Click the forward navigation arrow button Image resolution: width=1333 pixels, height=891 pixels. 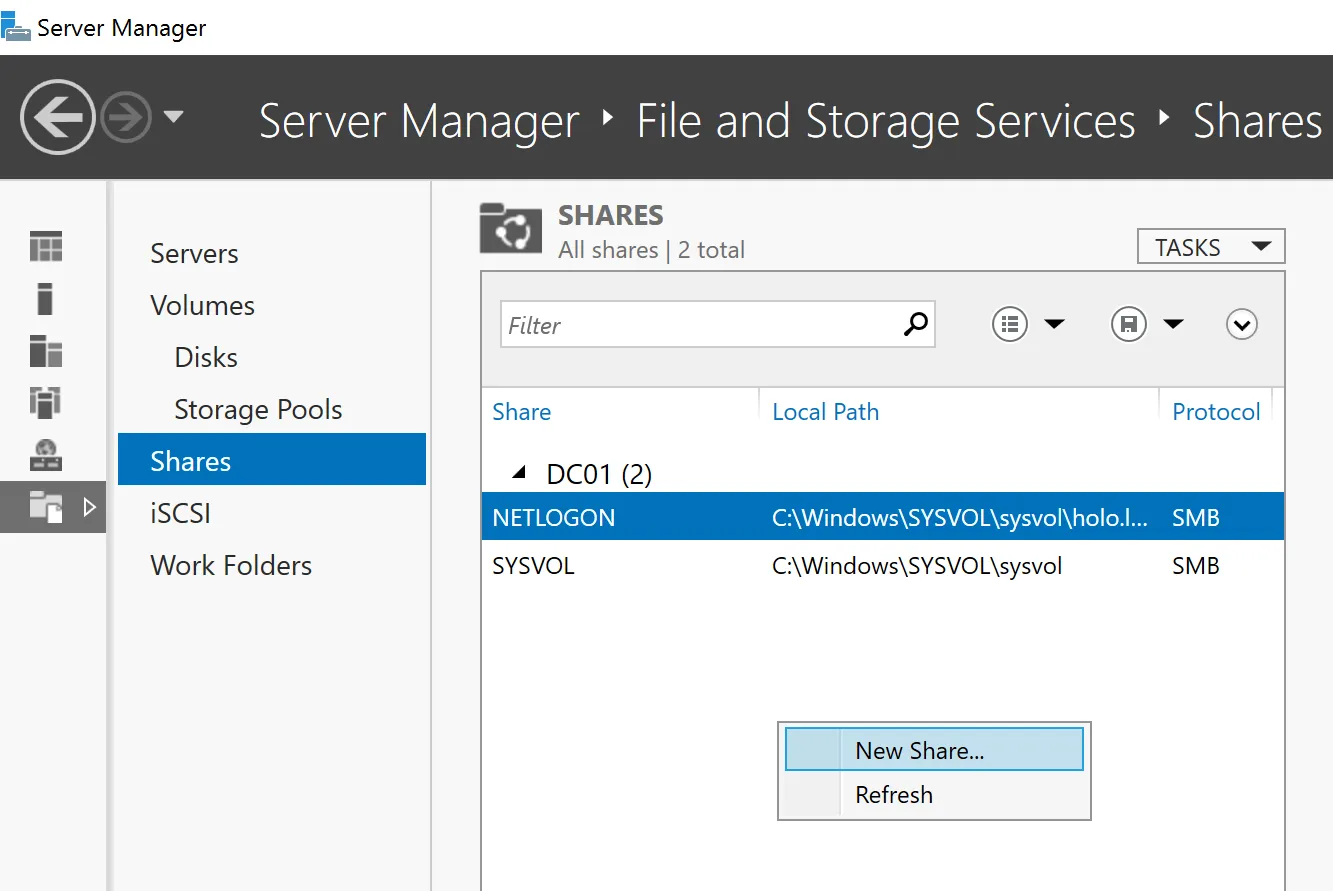point(127,118)
